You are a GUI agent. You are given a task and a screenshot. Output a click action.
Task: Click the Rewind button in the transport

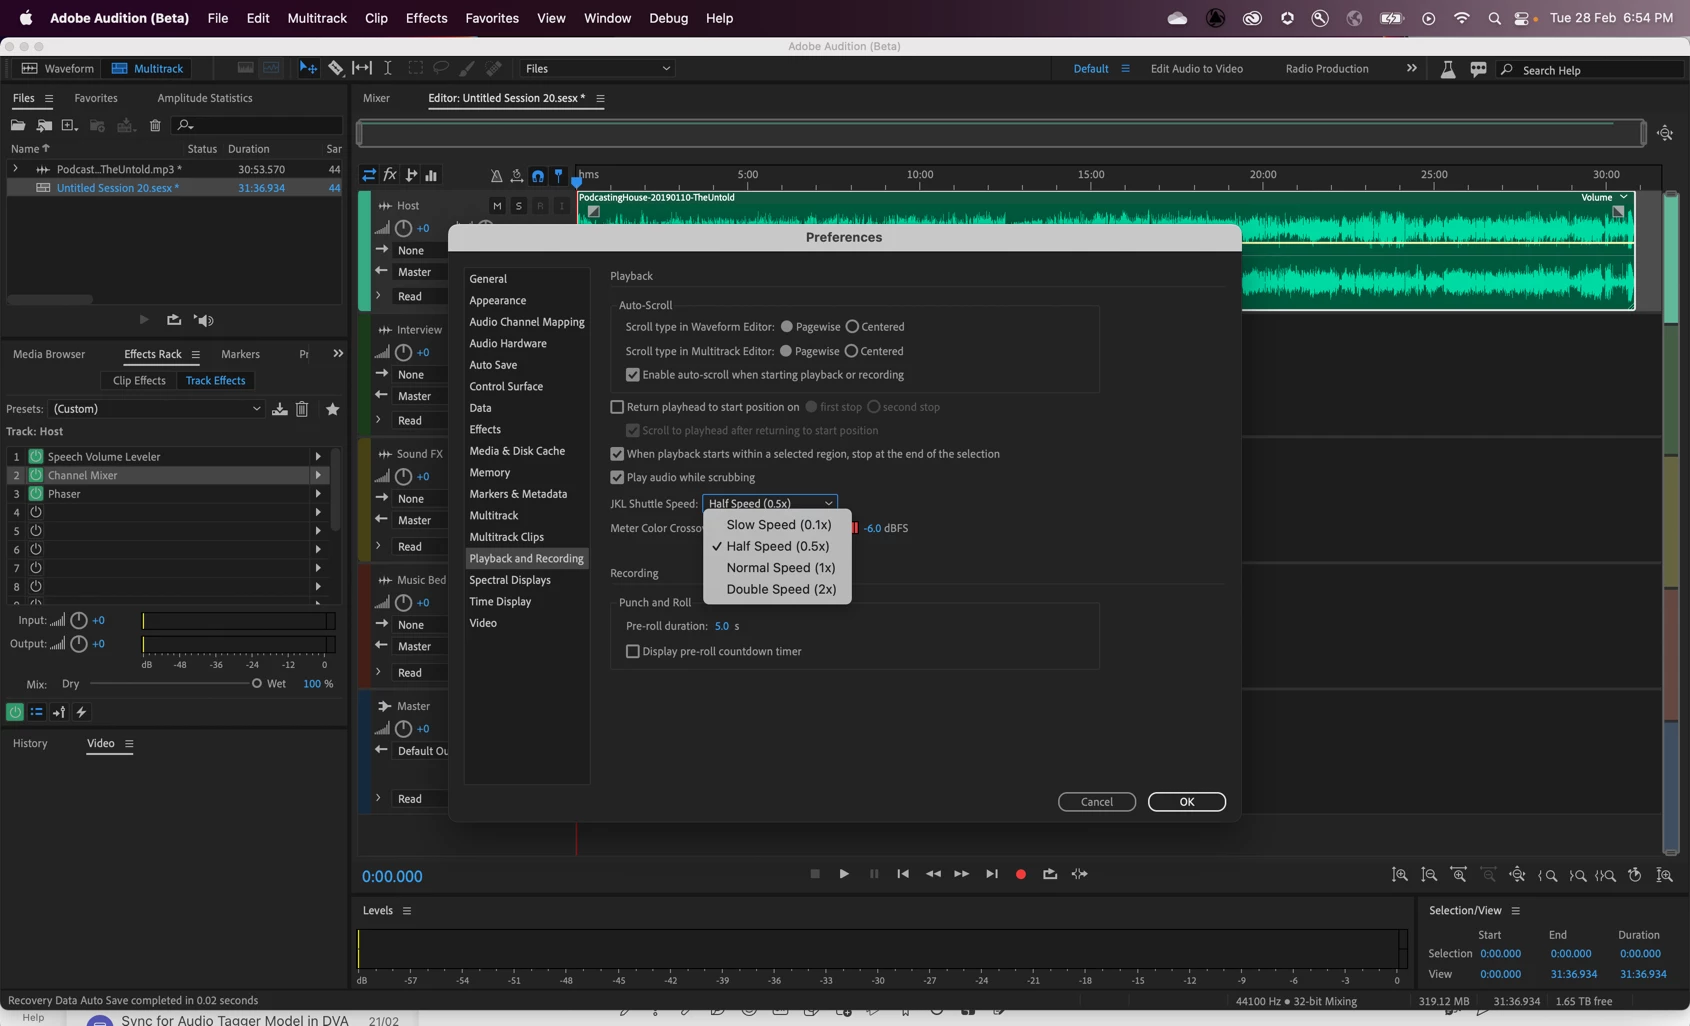click(x=933, y=874)
